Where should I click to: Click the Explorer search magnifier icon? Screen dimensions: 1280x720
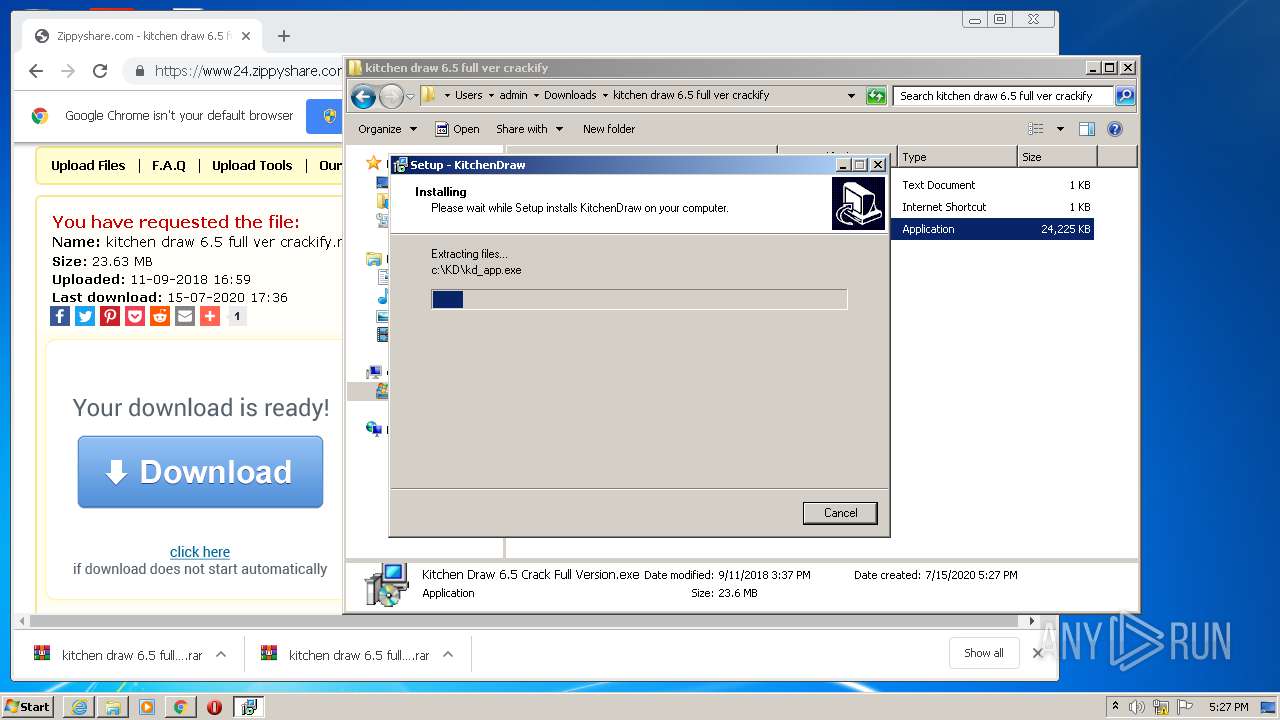[x=1125, y=96]
